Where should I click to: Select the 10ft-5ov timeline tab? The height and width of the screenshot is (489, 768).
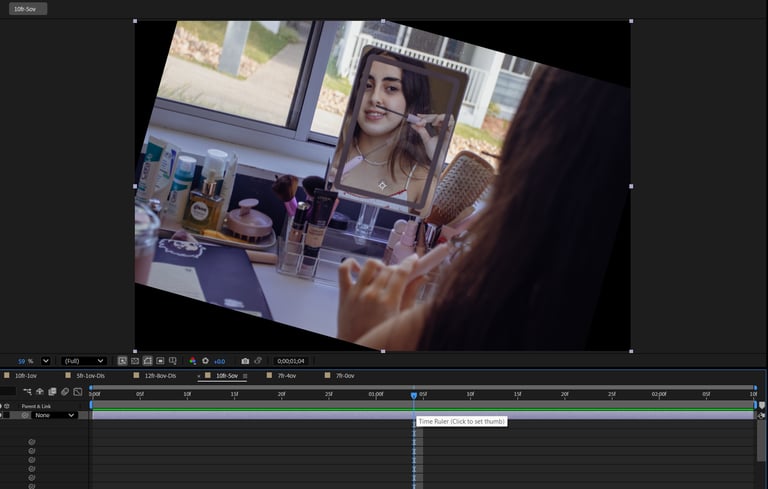tap(227, 376)
